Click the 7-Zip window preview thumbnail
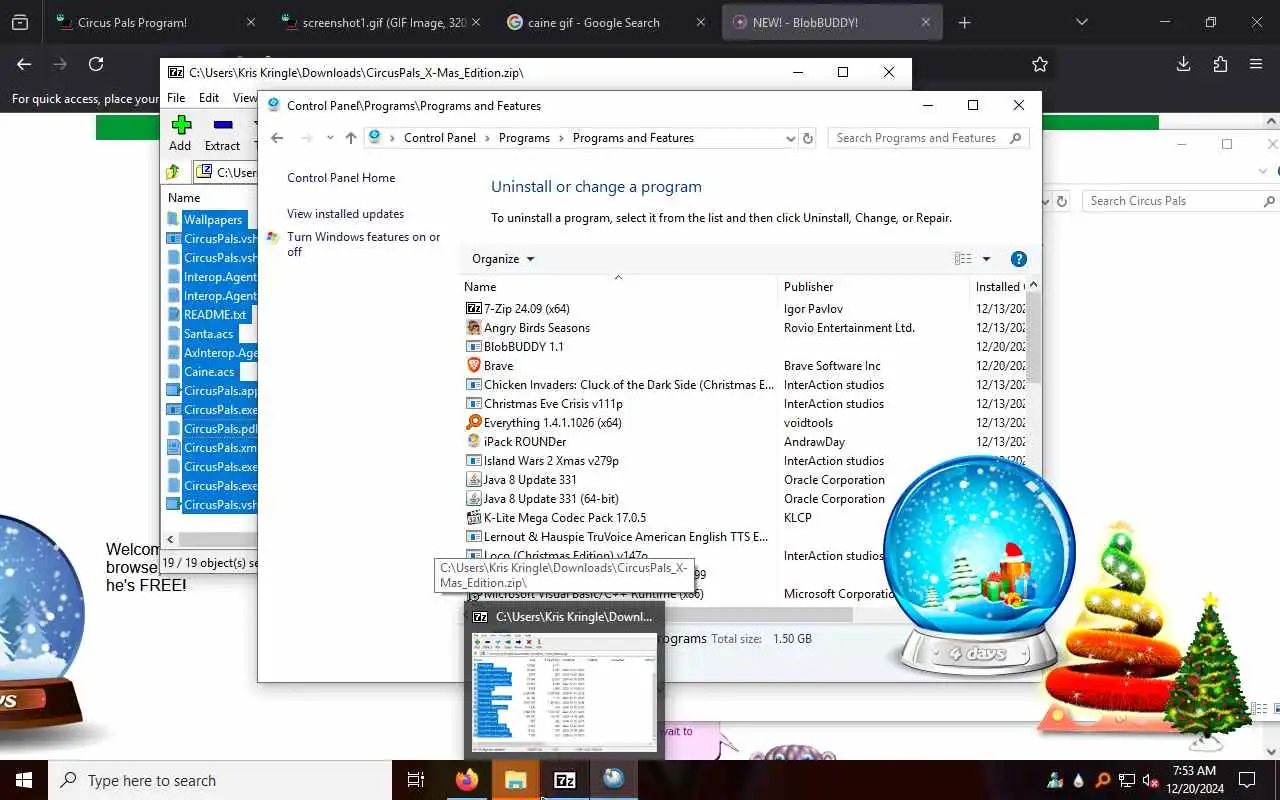The image size is (1280, 800). [564, 691]
